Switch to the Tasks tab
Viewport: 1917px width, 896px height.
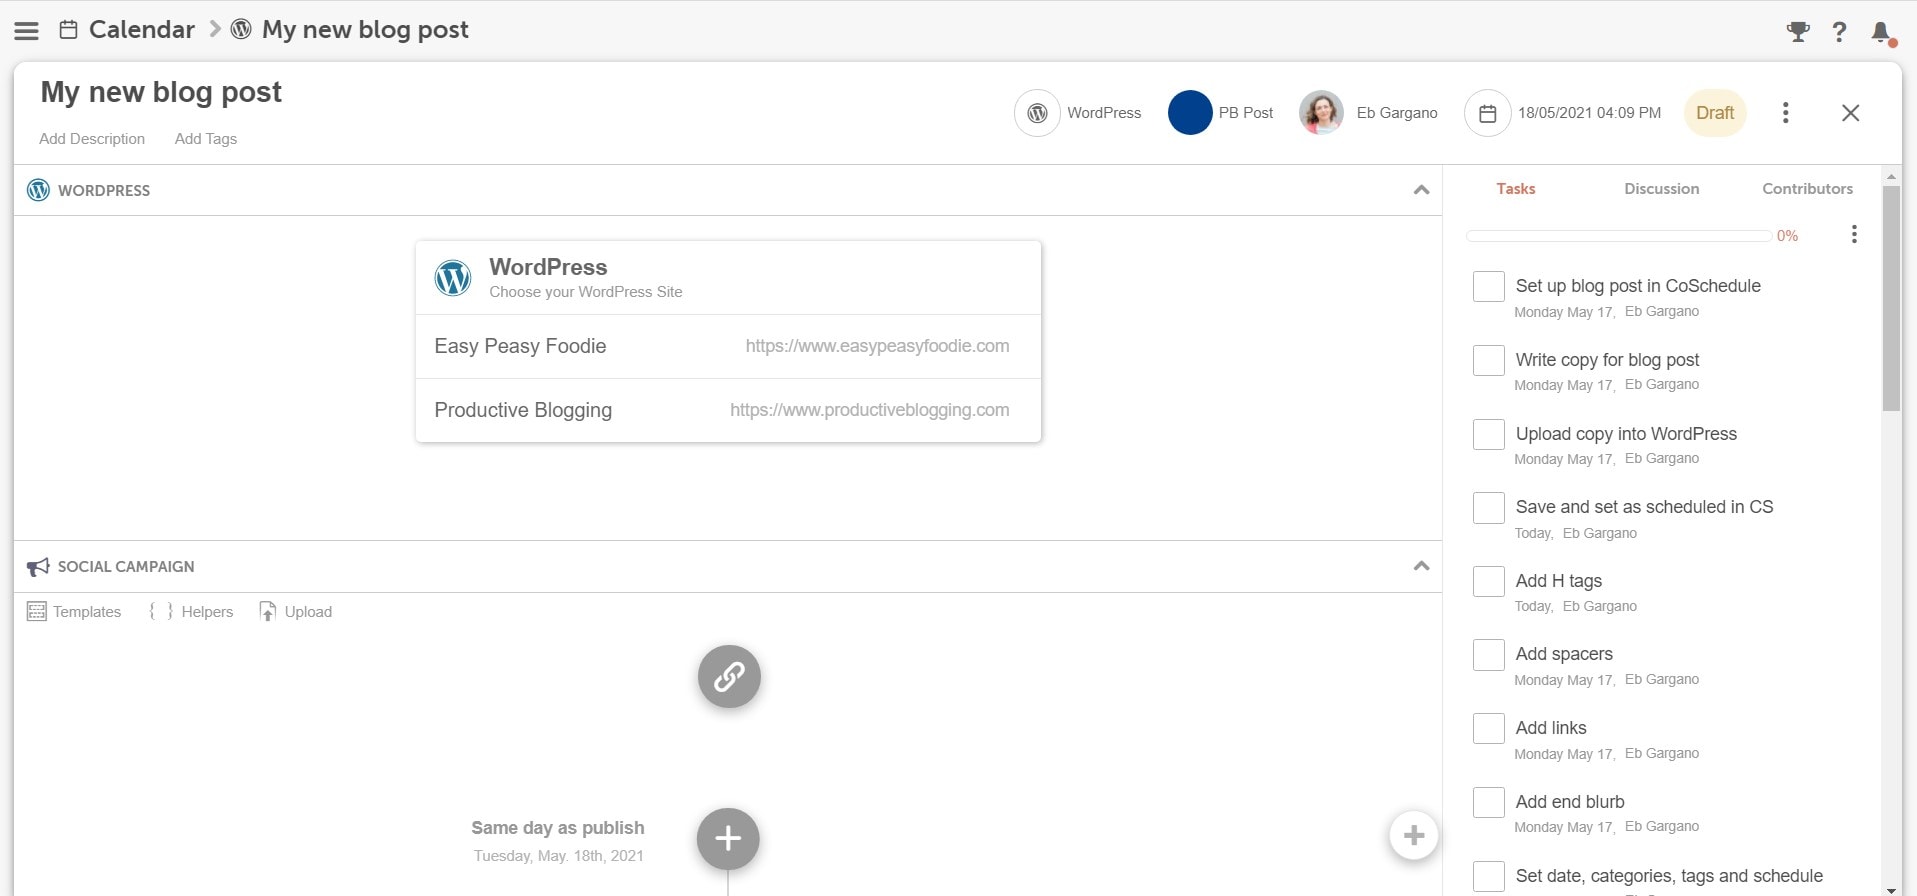pyautogui.click(x=1516, y=189)
